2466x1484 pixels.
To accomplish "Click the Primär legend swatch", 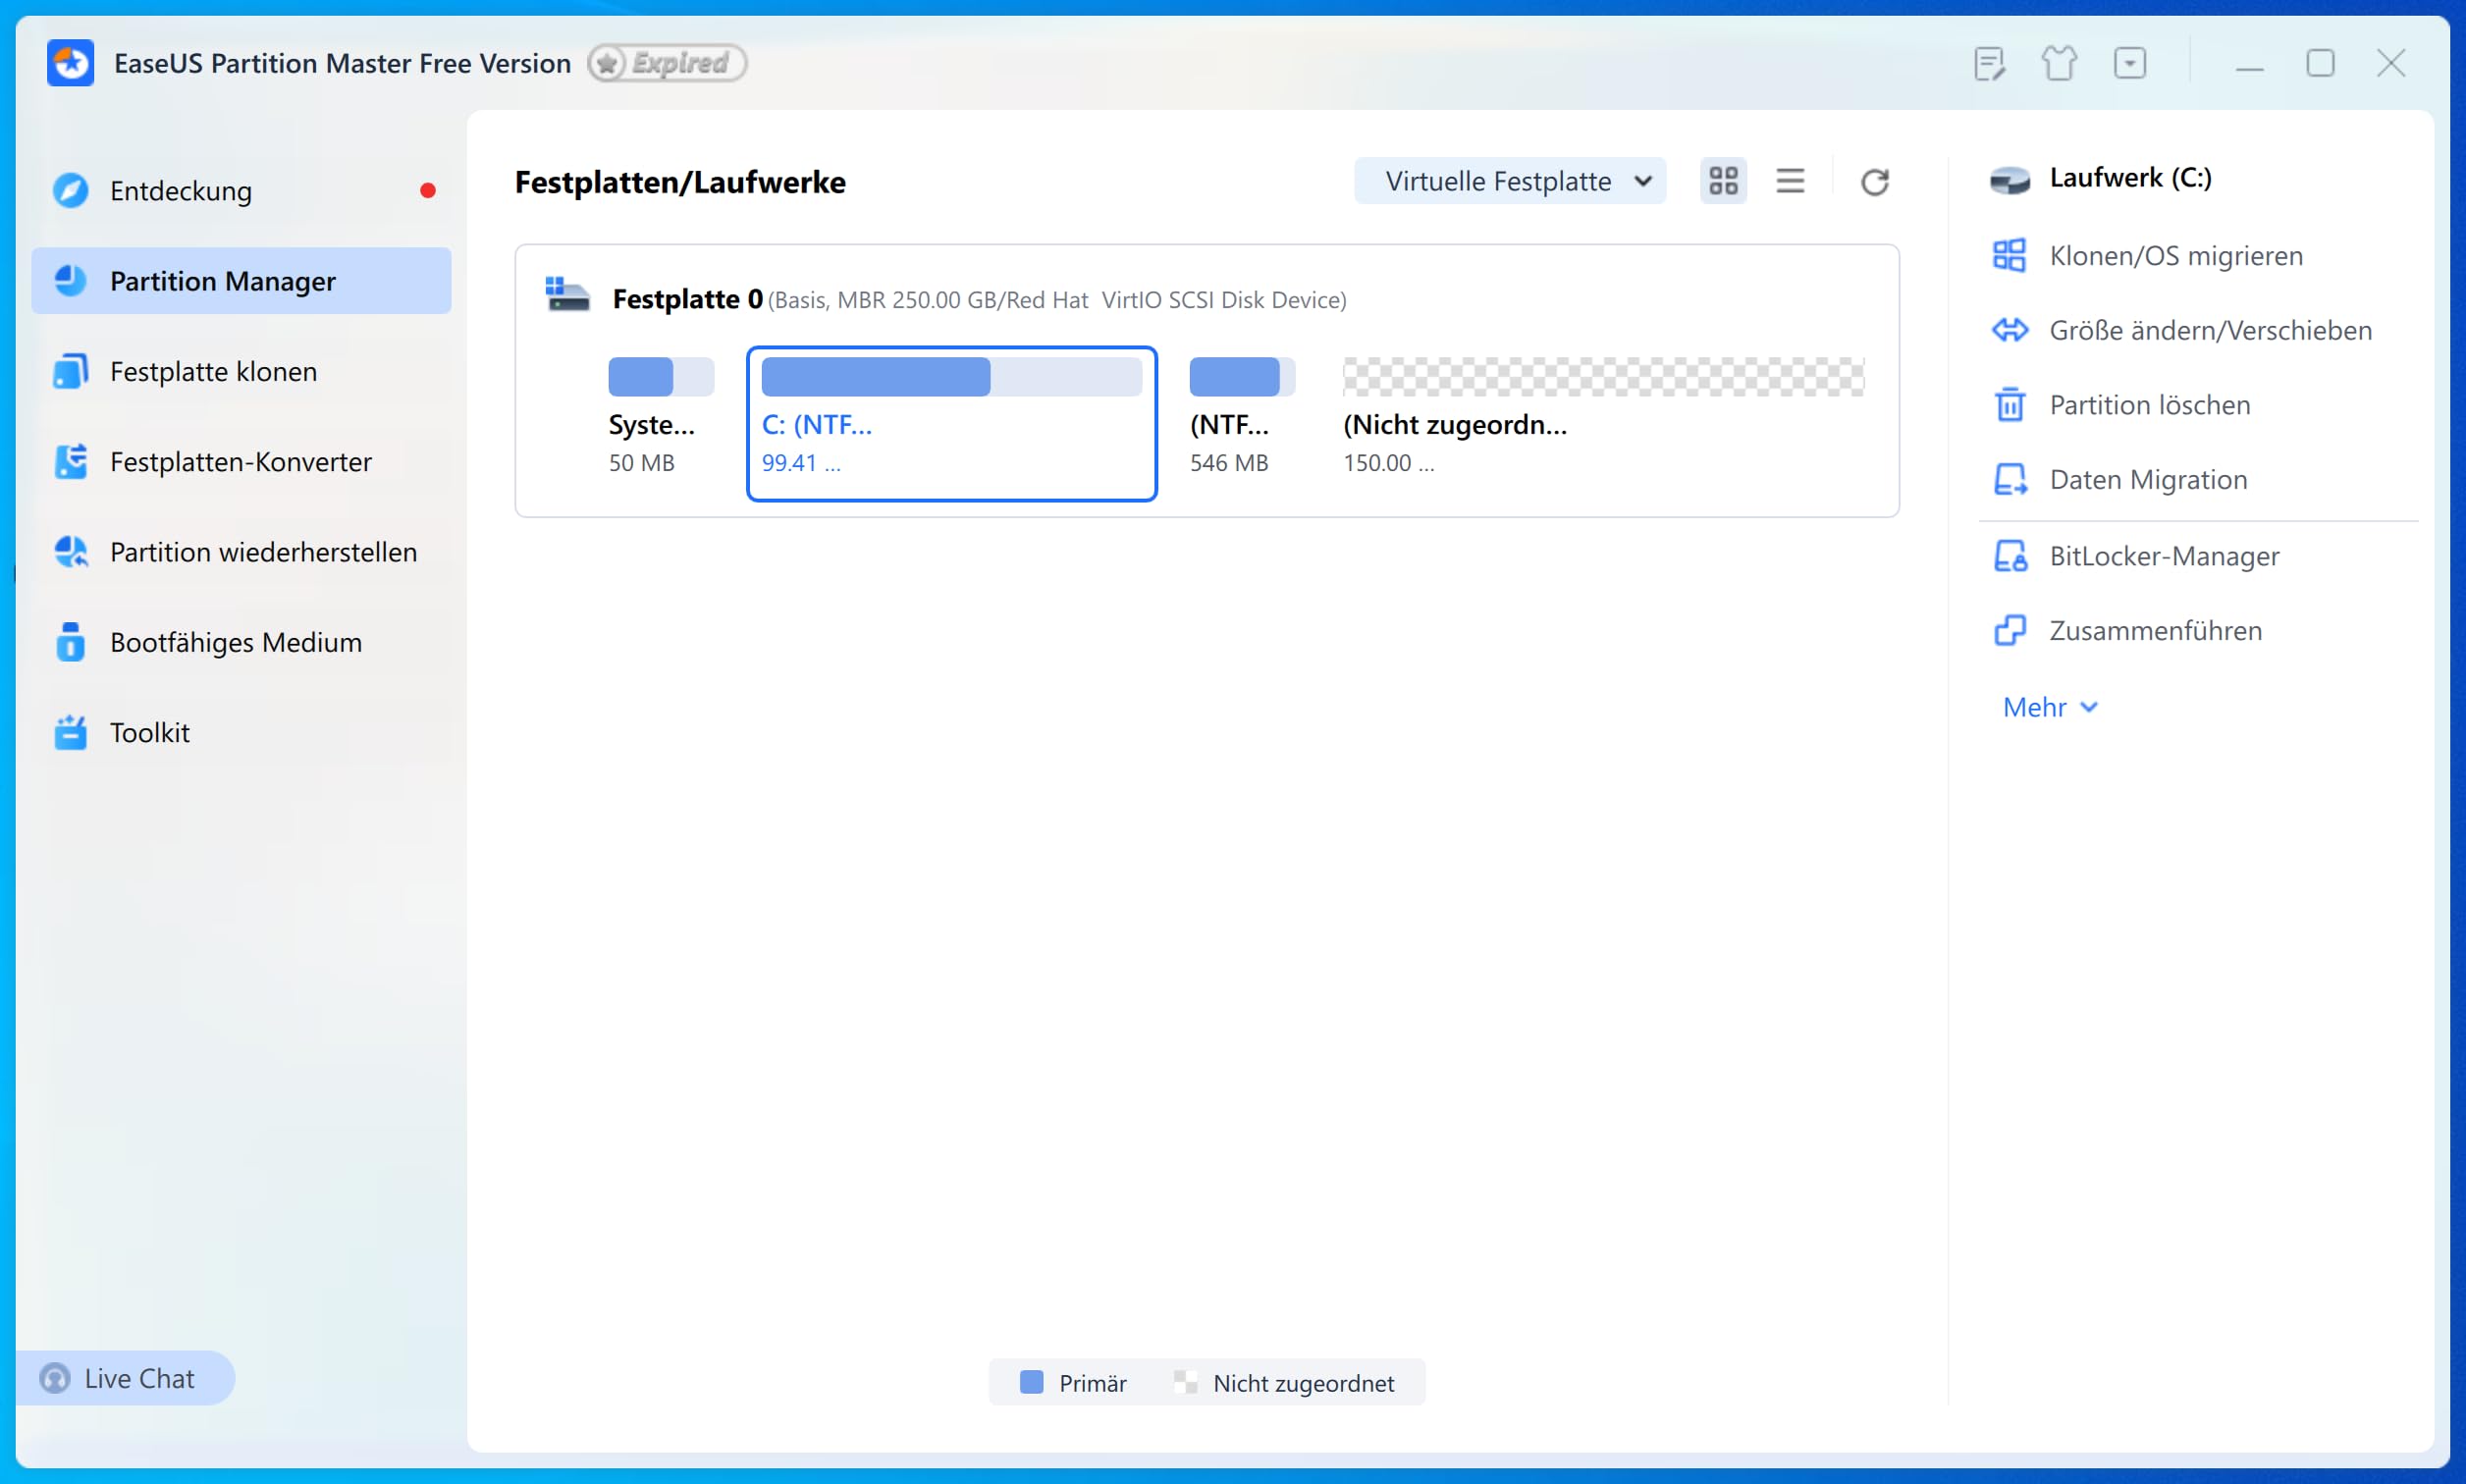I will point(1031,1382).
